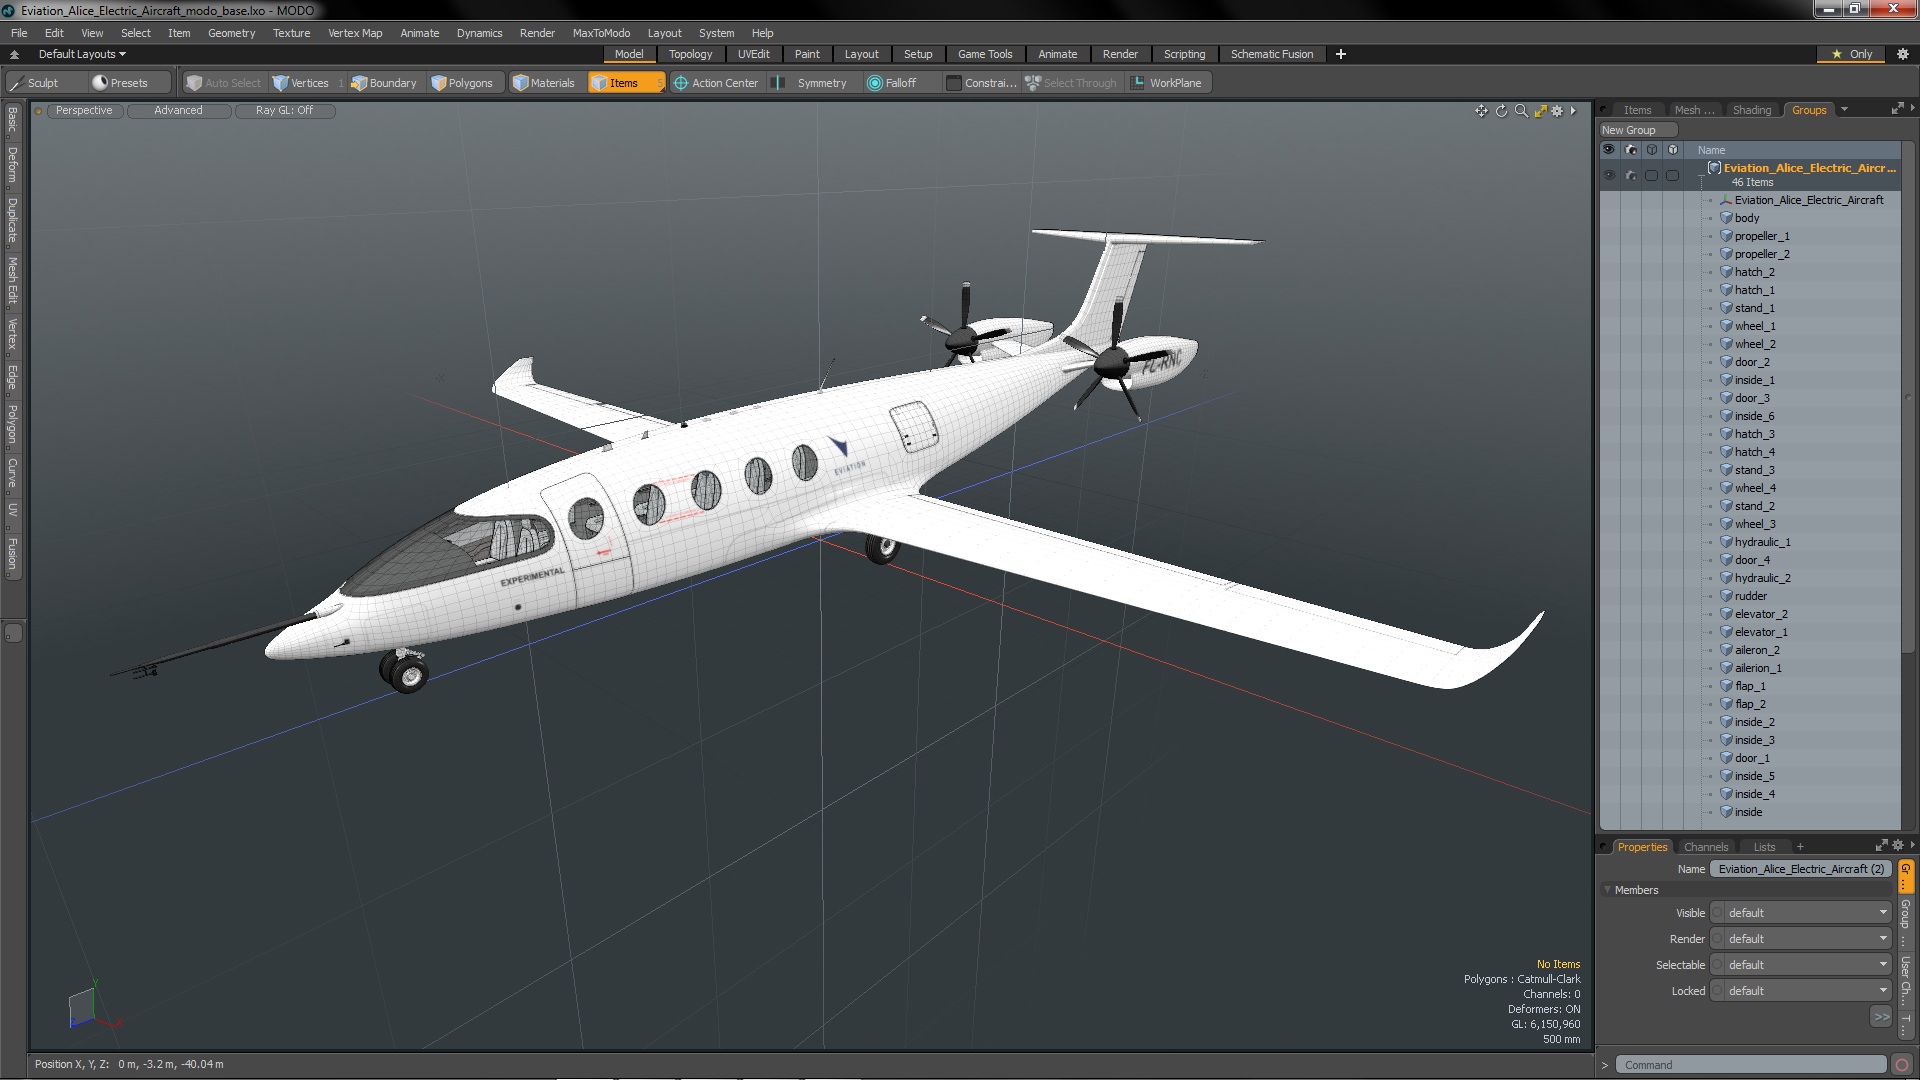
Task: Select the elevator_1 item
Action: (1761, 632)
